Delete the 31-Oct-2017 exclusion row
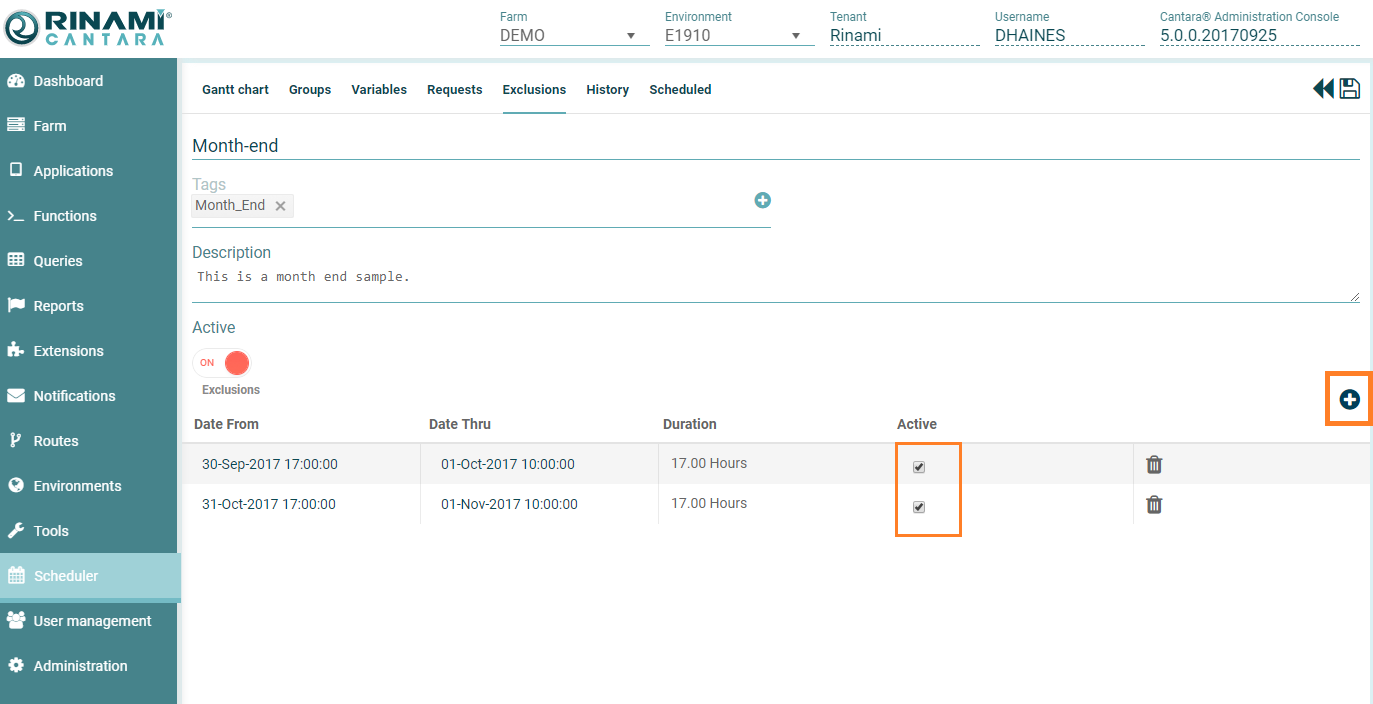This screenshot has width=1373, height=704. (x=1154, y=504)
